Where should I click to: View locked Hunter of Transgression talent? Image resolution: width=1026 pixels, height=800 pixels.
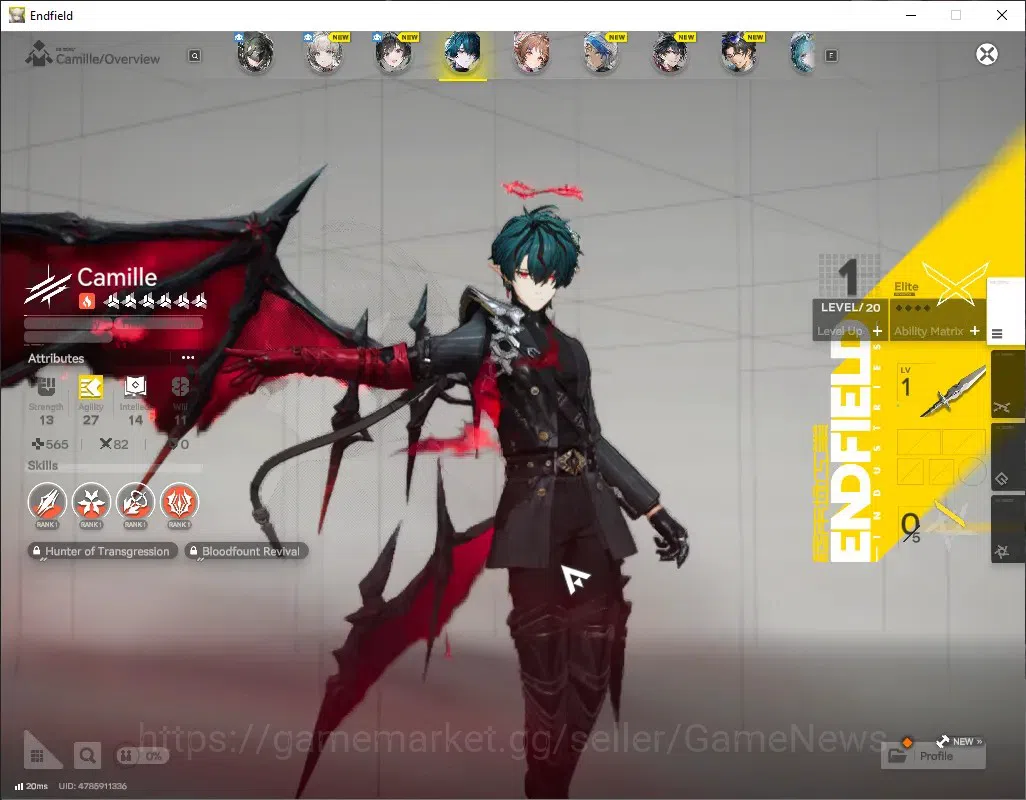pos(103,551)
